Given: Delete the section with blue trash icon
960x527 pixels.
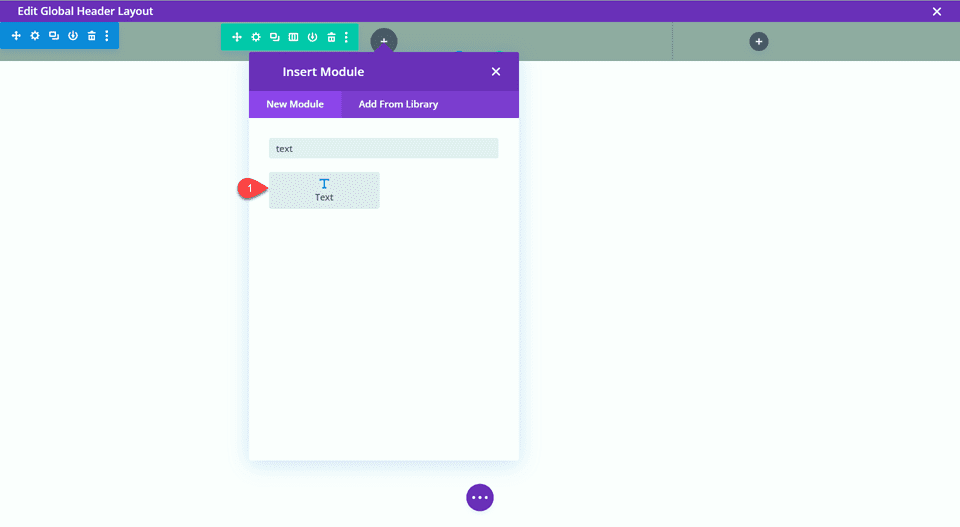Looking at the screenshot, I should (x=91, y=36).
